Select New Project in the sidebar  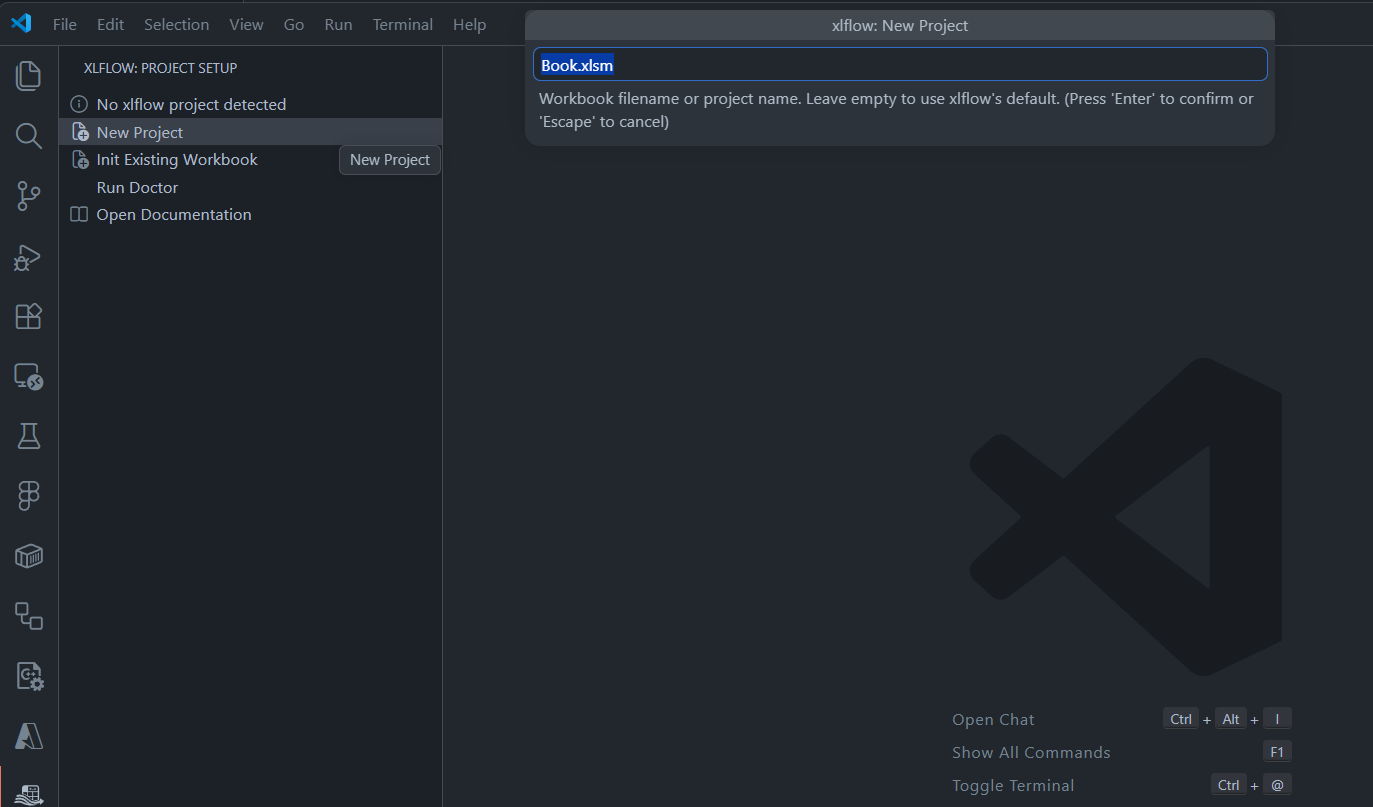(250, 132)
